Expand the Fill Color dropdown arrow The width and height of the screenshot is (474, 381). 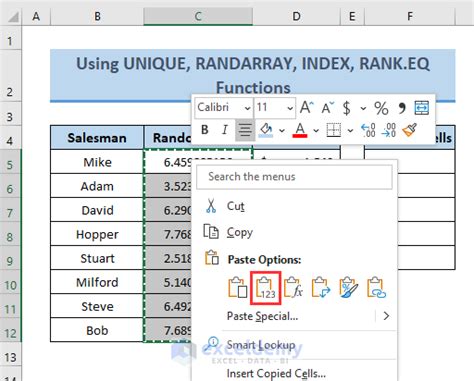282,130
